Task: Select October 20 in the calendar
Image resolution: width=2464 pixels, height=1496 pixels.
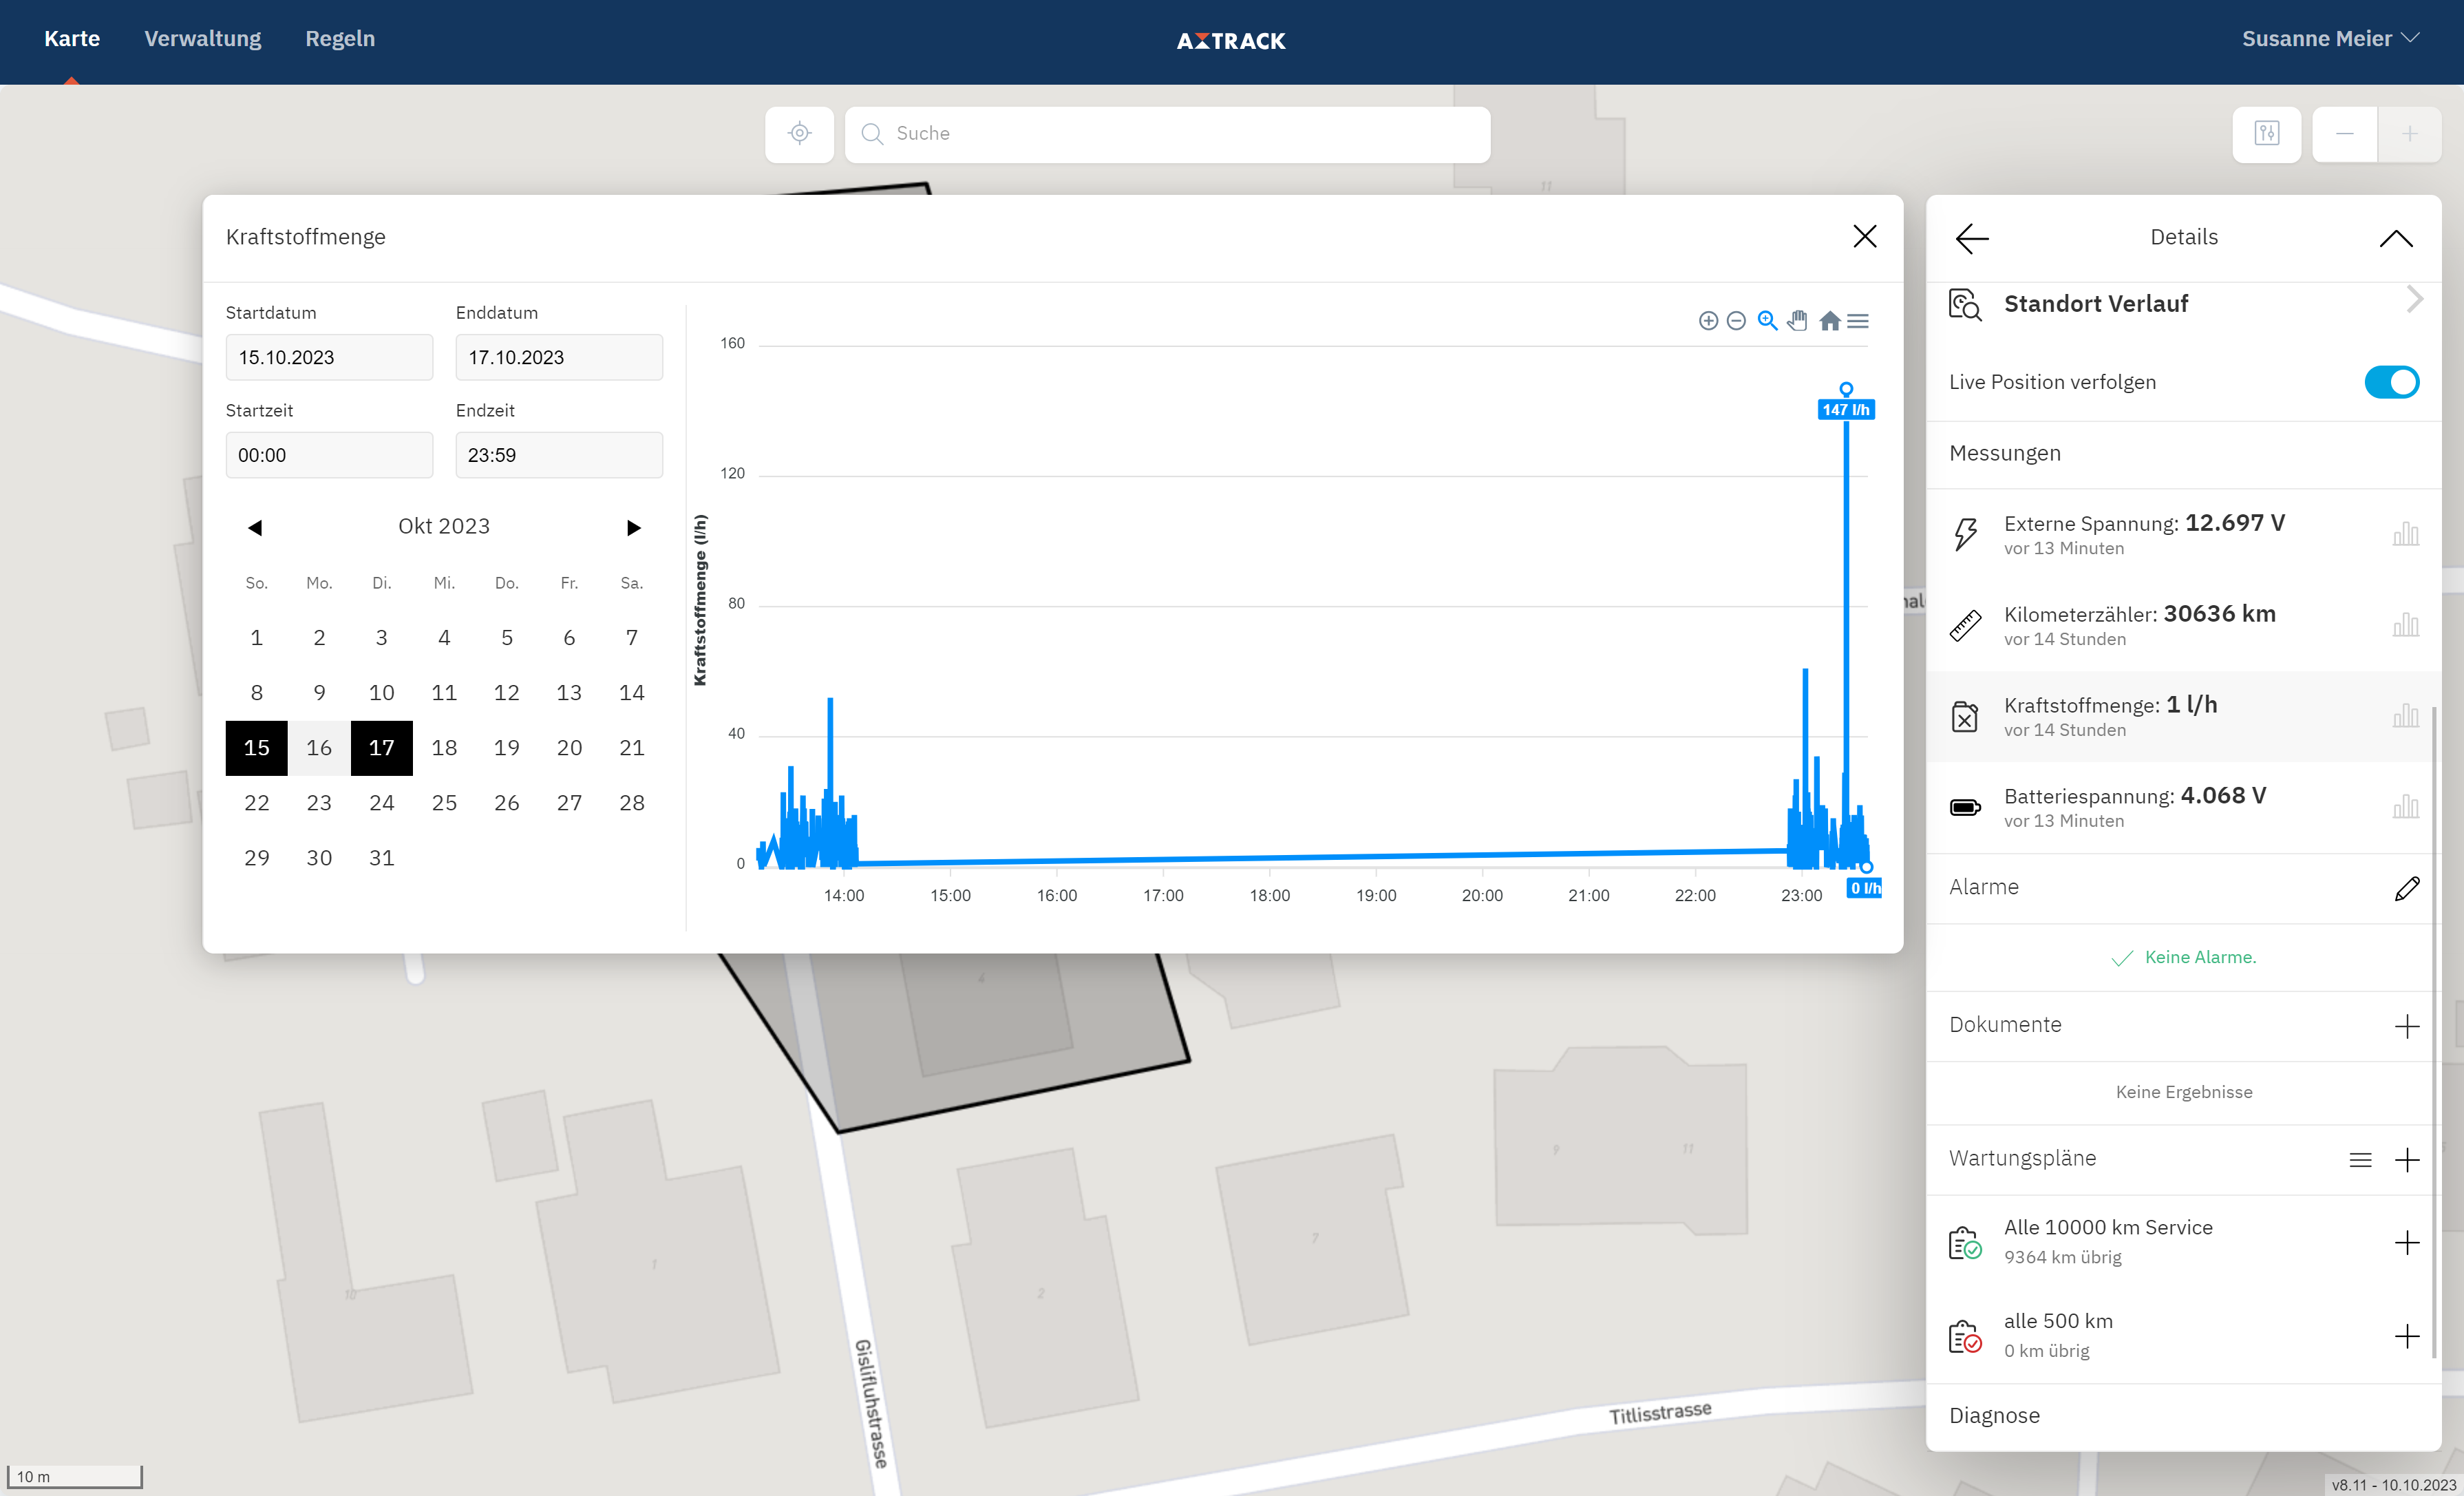Action: pyautogui.click(x=569, y=748)
